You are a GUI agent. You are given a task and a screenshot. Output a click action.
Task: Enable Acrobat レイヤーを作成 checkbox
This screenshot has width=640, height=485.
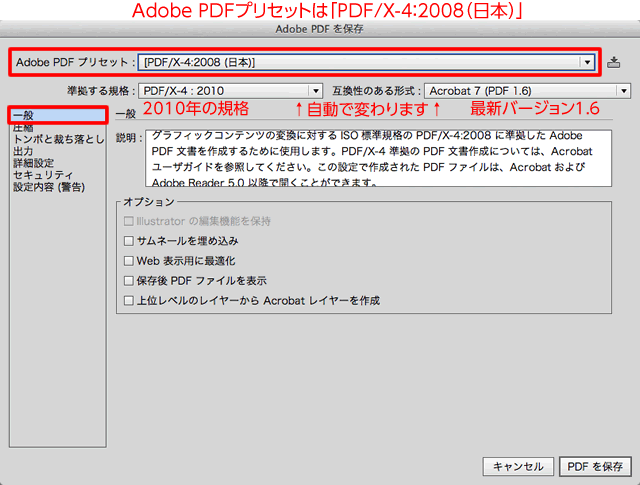coord(129,300)
